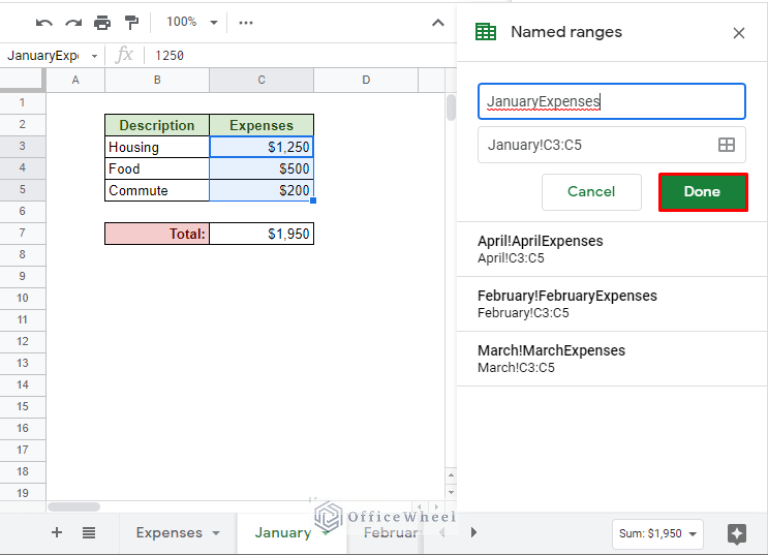768x555 pixels.
Task: Click the select data range grid icon
Action: coord(727,145)
